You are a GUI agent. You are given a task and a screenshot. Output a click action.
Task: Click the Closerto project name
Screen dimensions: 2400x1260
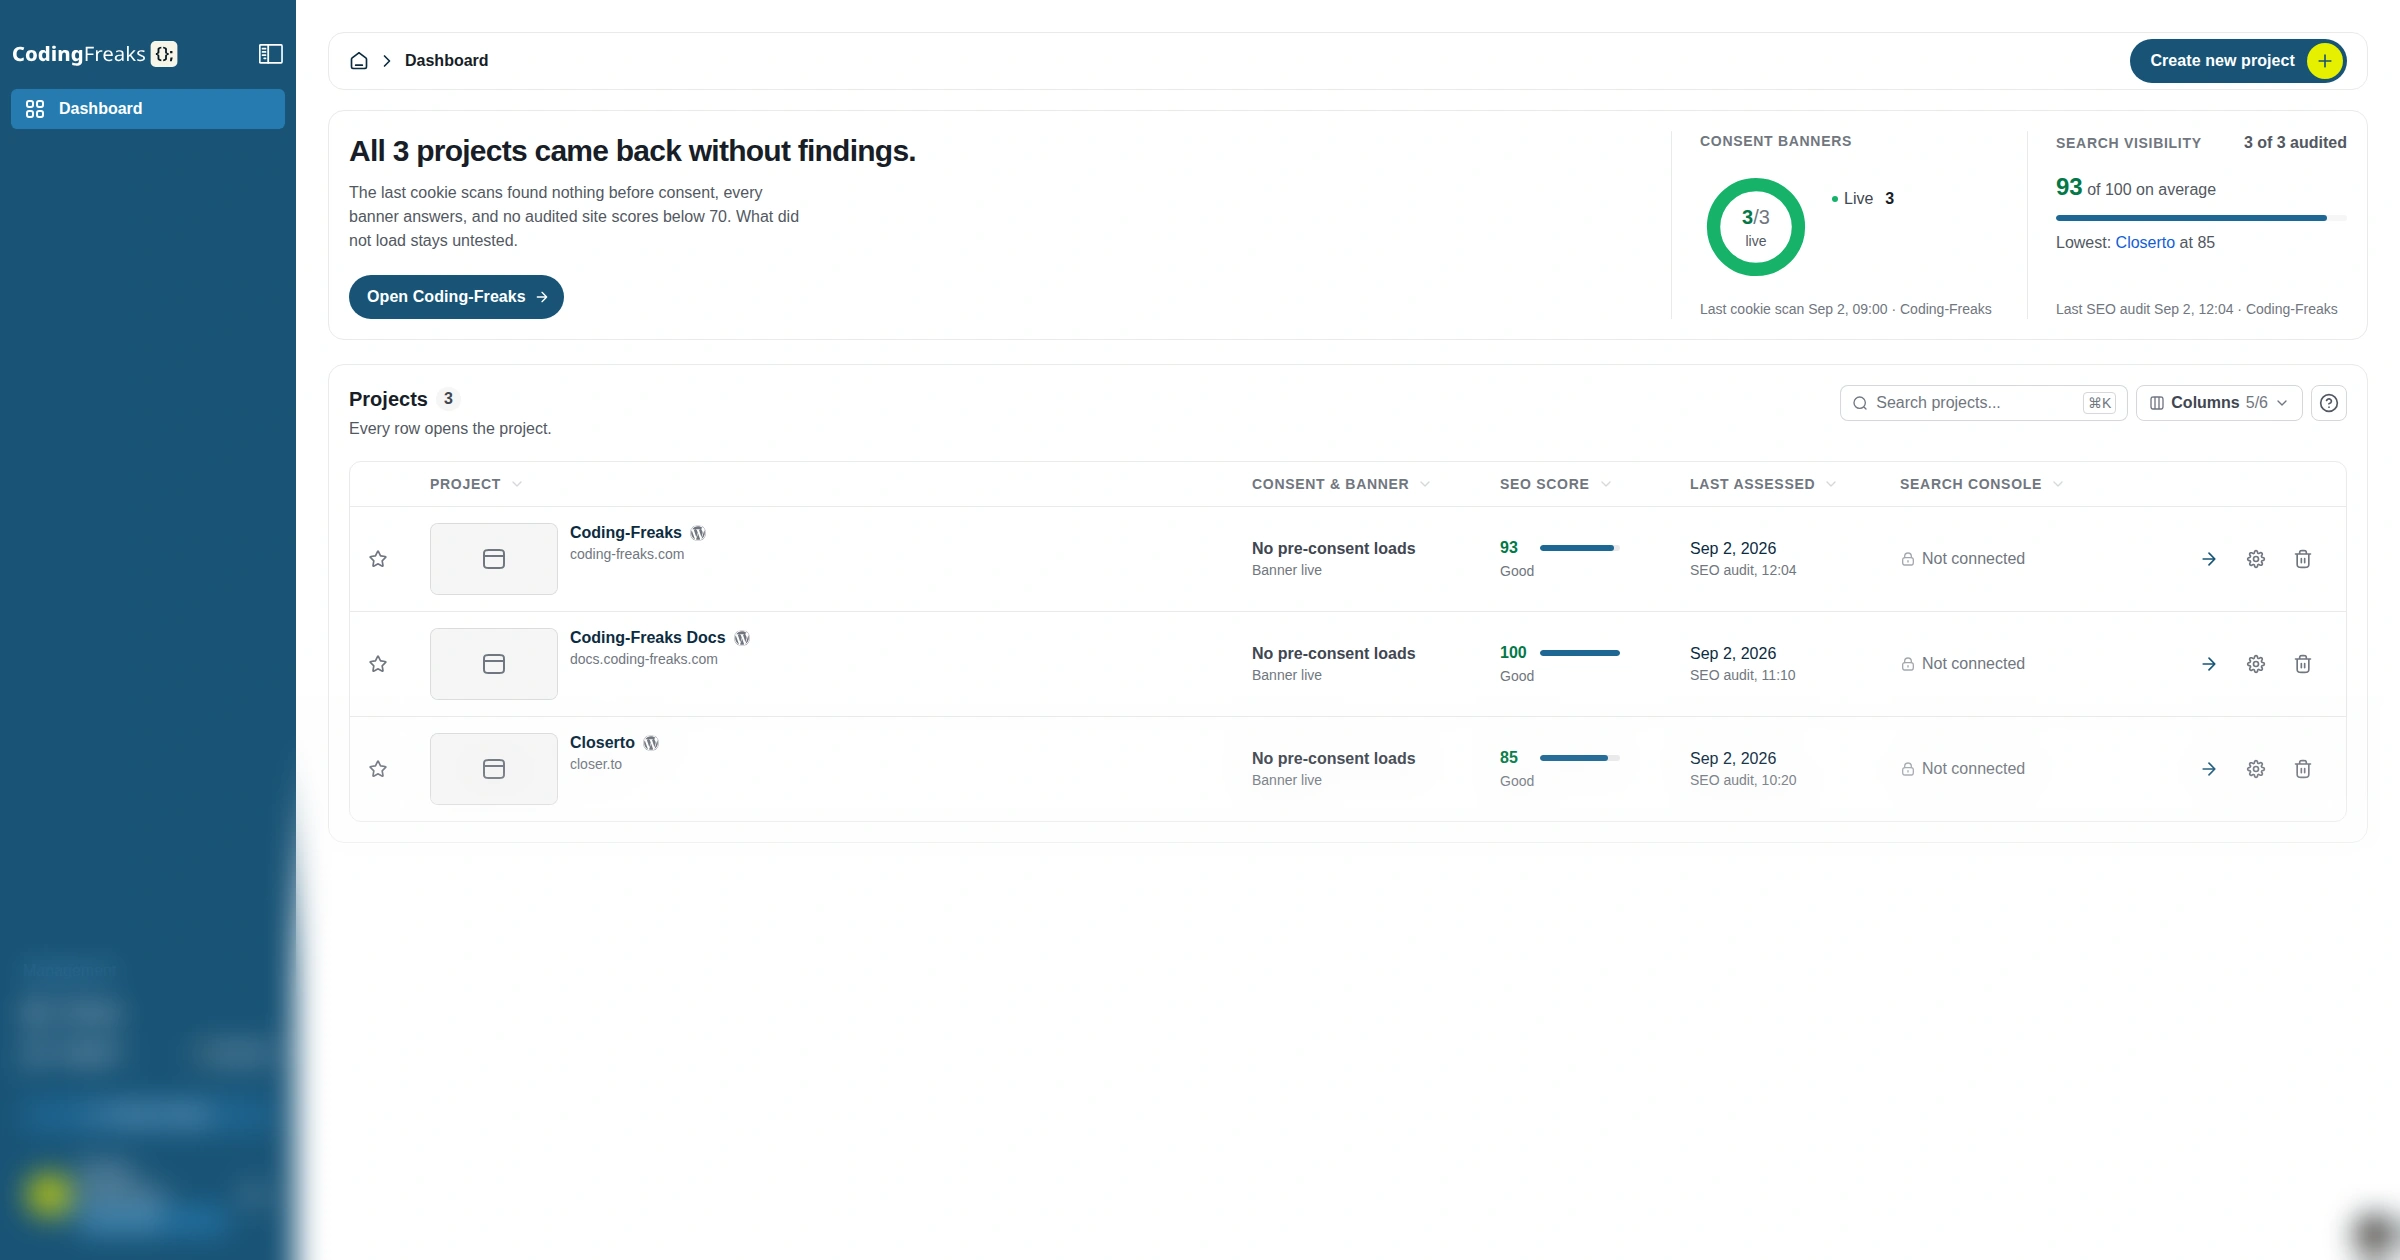point(602,743)
